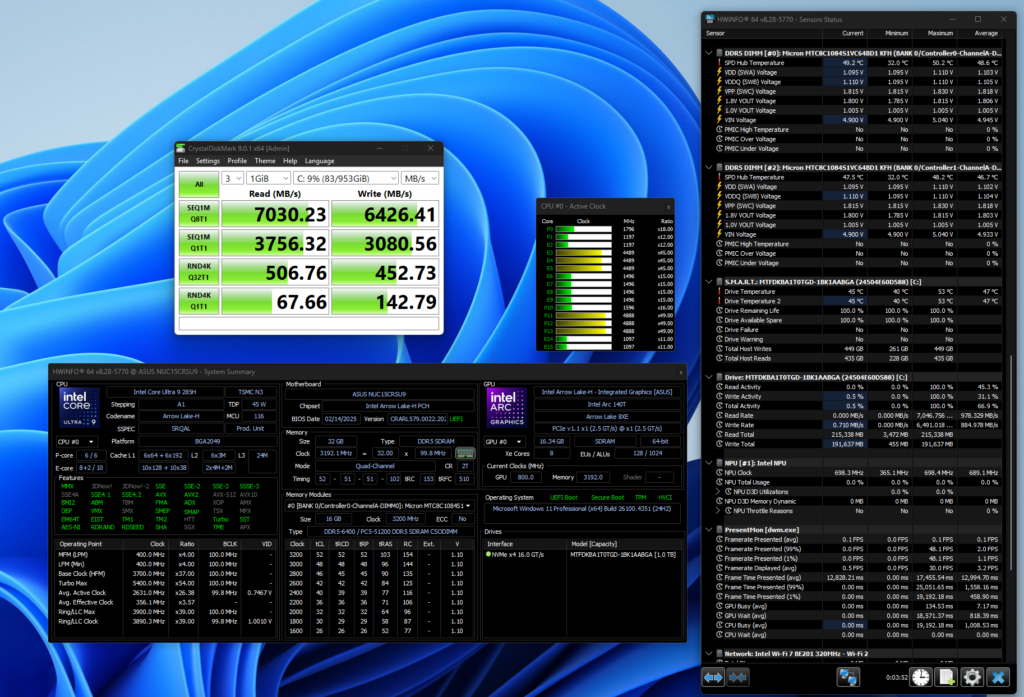The width and height of the screenshot is (1024, 697).
Task: Open the CPU #0 selector dropdown
Action: tap(76, 442)
